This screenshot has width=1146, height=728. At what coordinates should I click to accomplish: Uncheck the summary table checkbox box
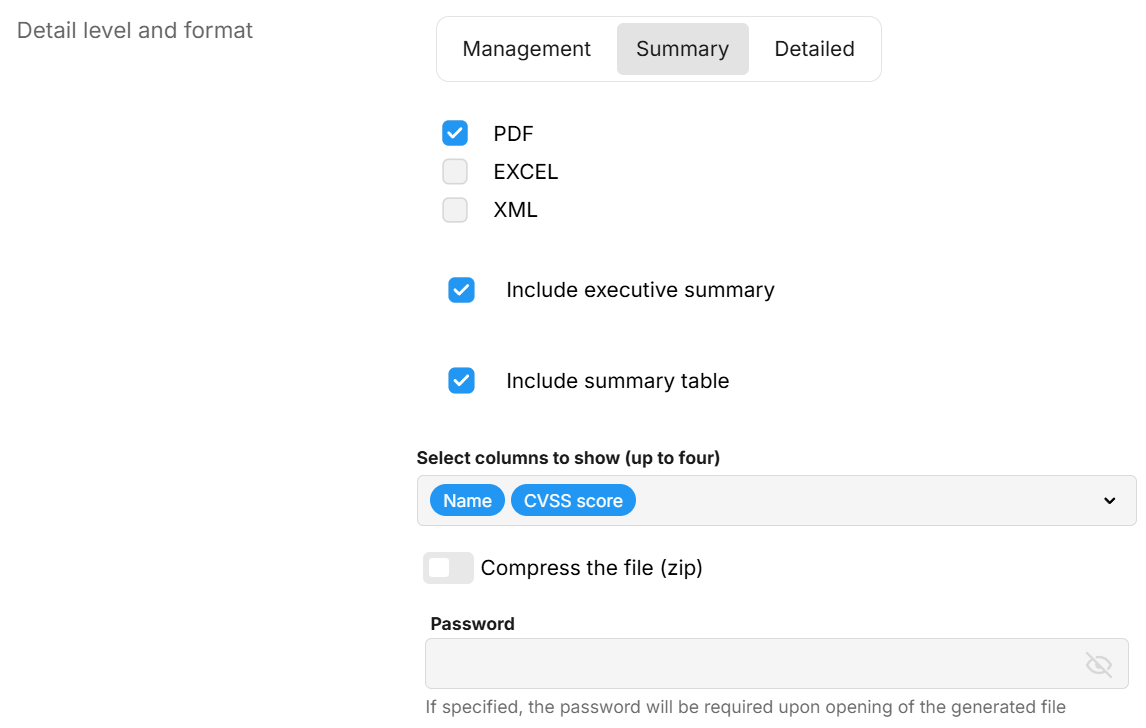pos(461,381)
